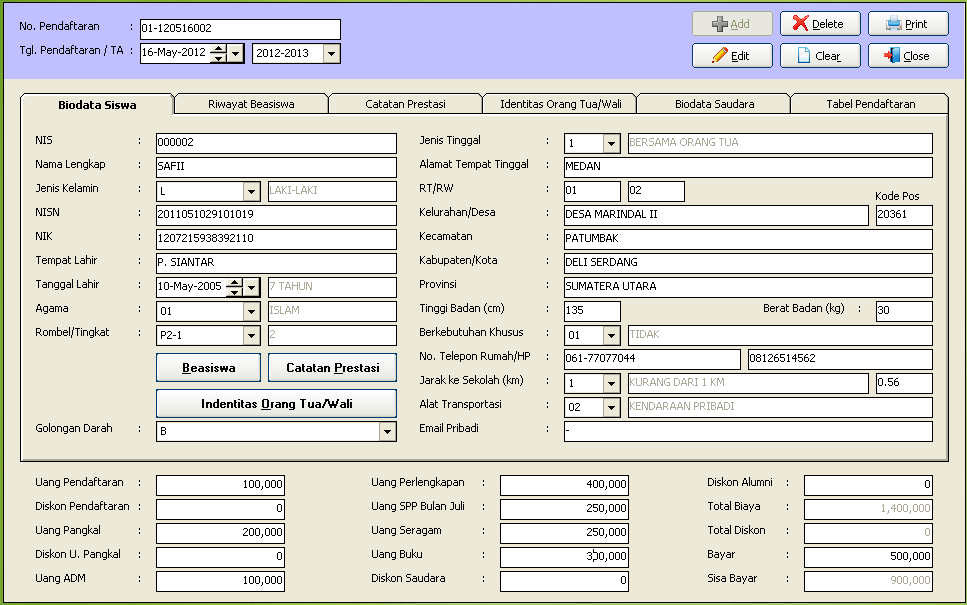Click the Indentitas Orang Tua/Wali button
The height and width of the screenshot is (605, 967).
(276, 404)
